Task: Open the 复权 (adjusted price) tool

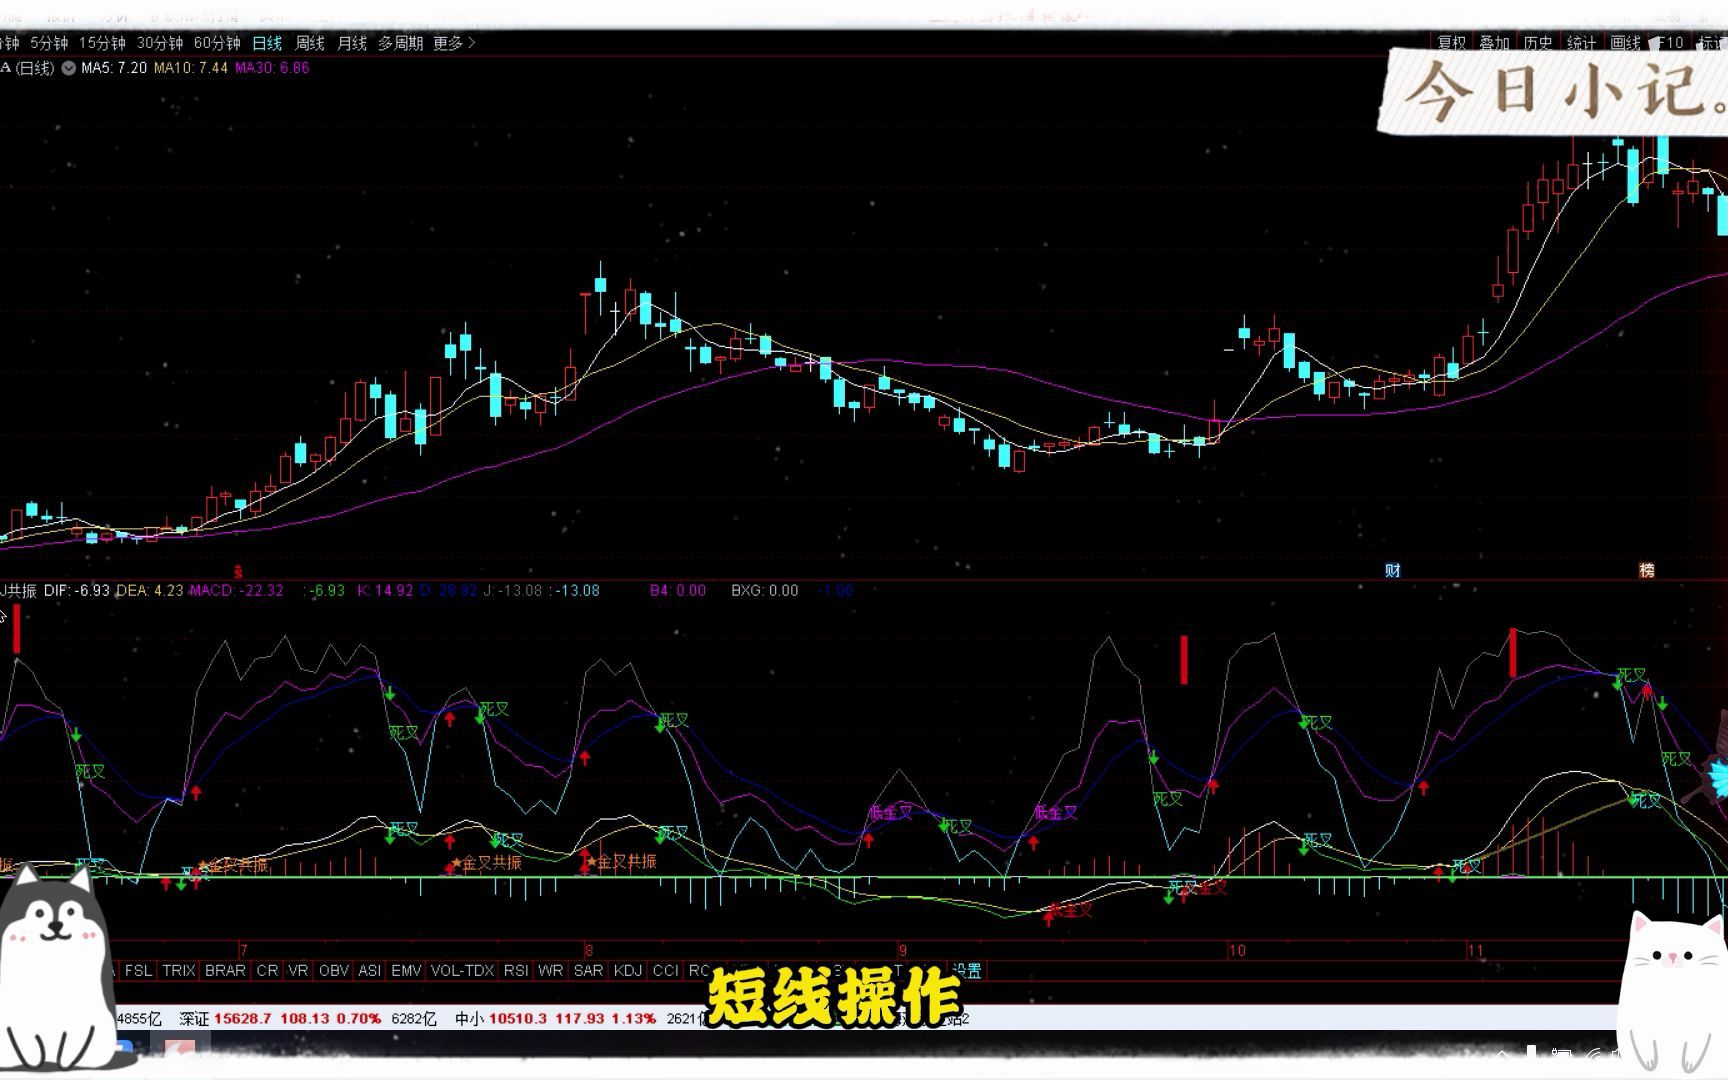Action: click(x=1453, y=44)
